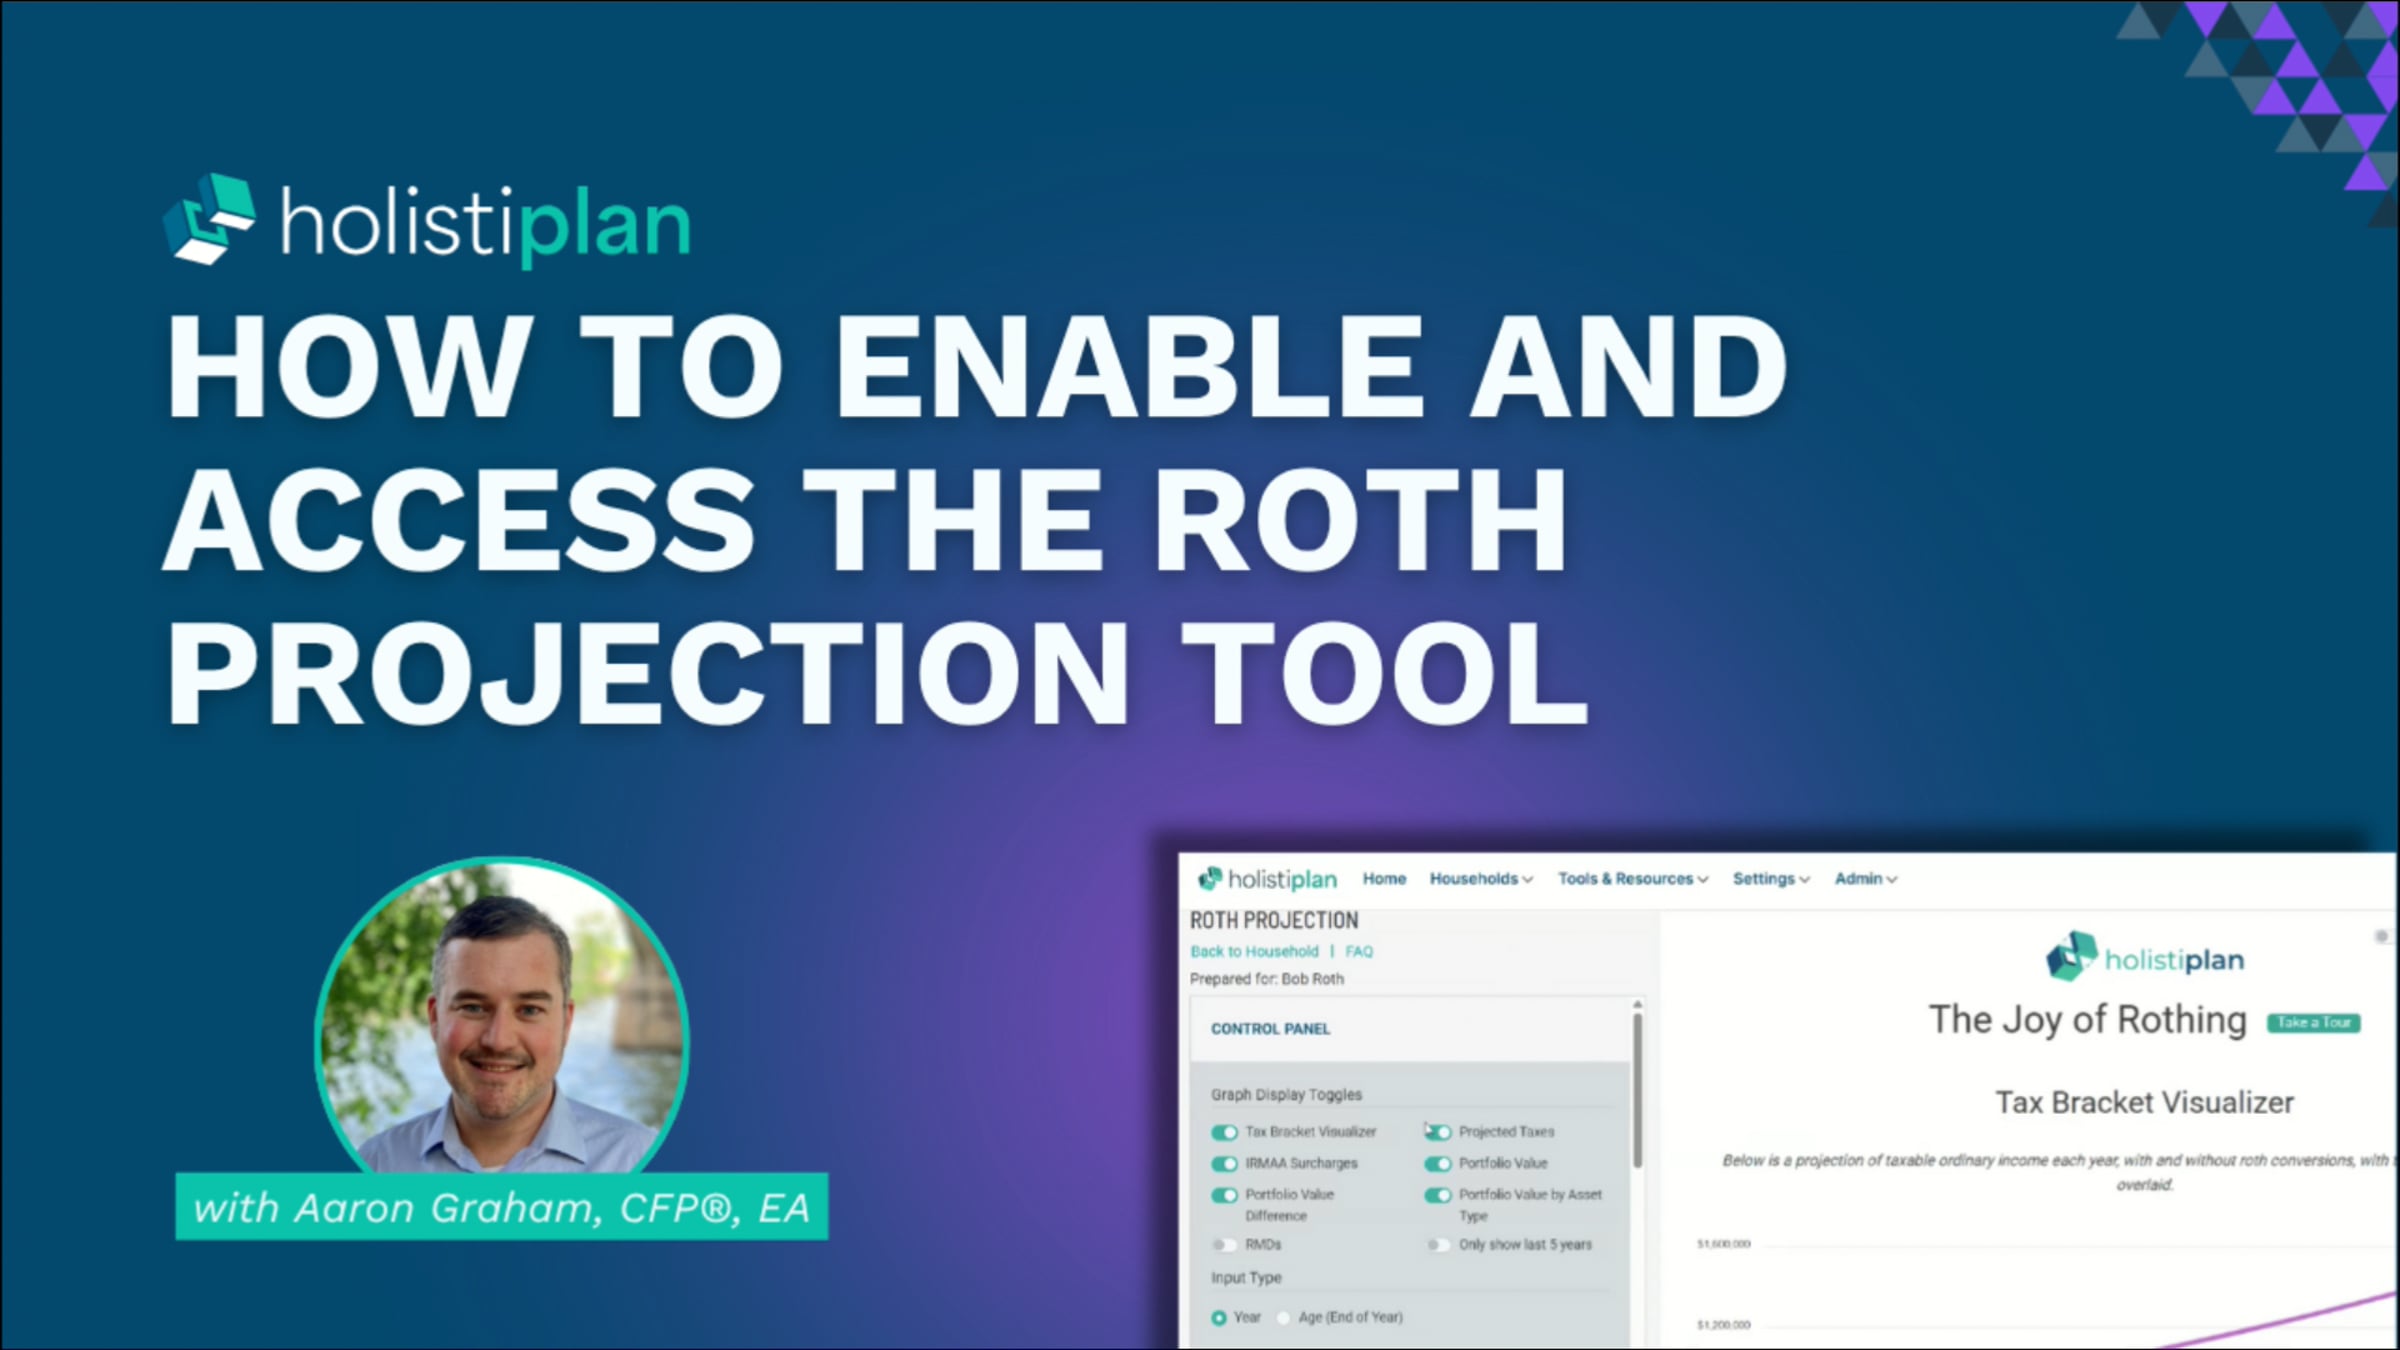This screenshot has height=1350, width=2400.
Task: Click the control panel vertical scrollbar
Action: 1637,1090
